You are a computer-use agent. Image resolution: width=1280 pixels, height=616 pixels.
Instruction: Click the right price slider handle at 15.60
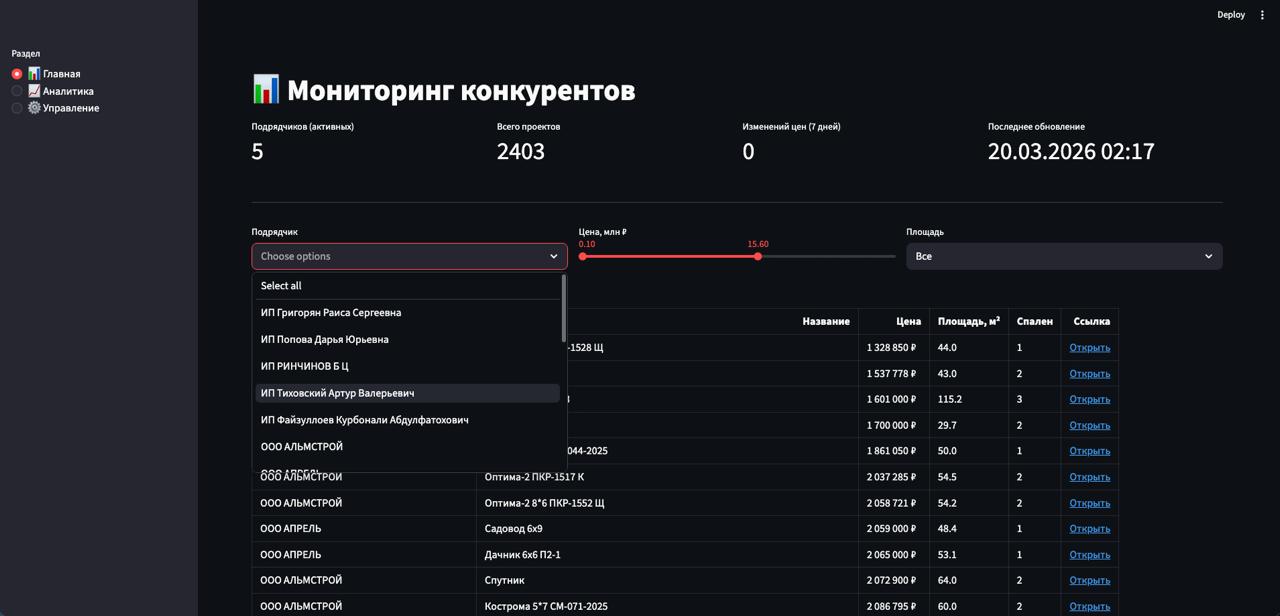(x=757, y=256)
